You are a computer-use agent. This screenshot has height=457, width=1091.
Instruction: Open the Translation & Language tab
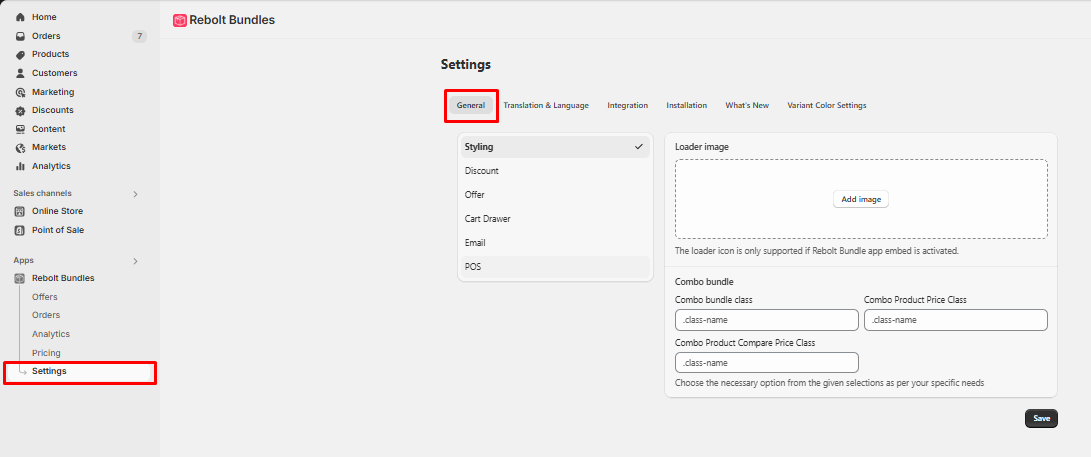546,105
